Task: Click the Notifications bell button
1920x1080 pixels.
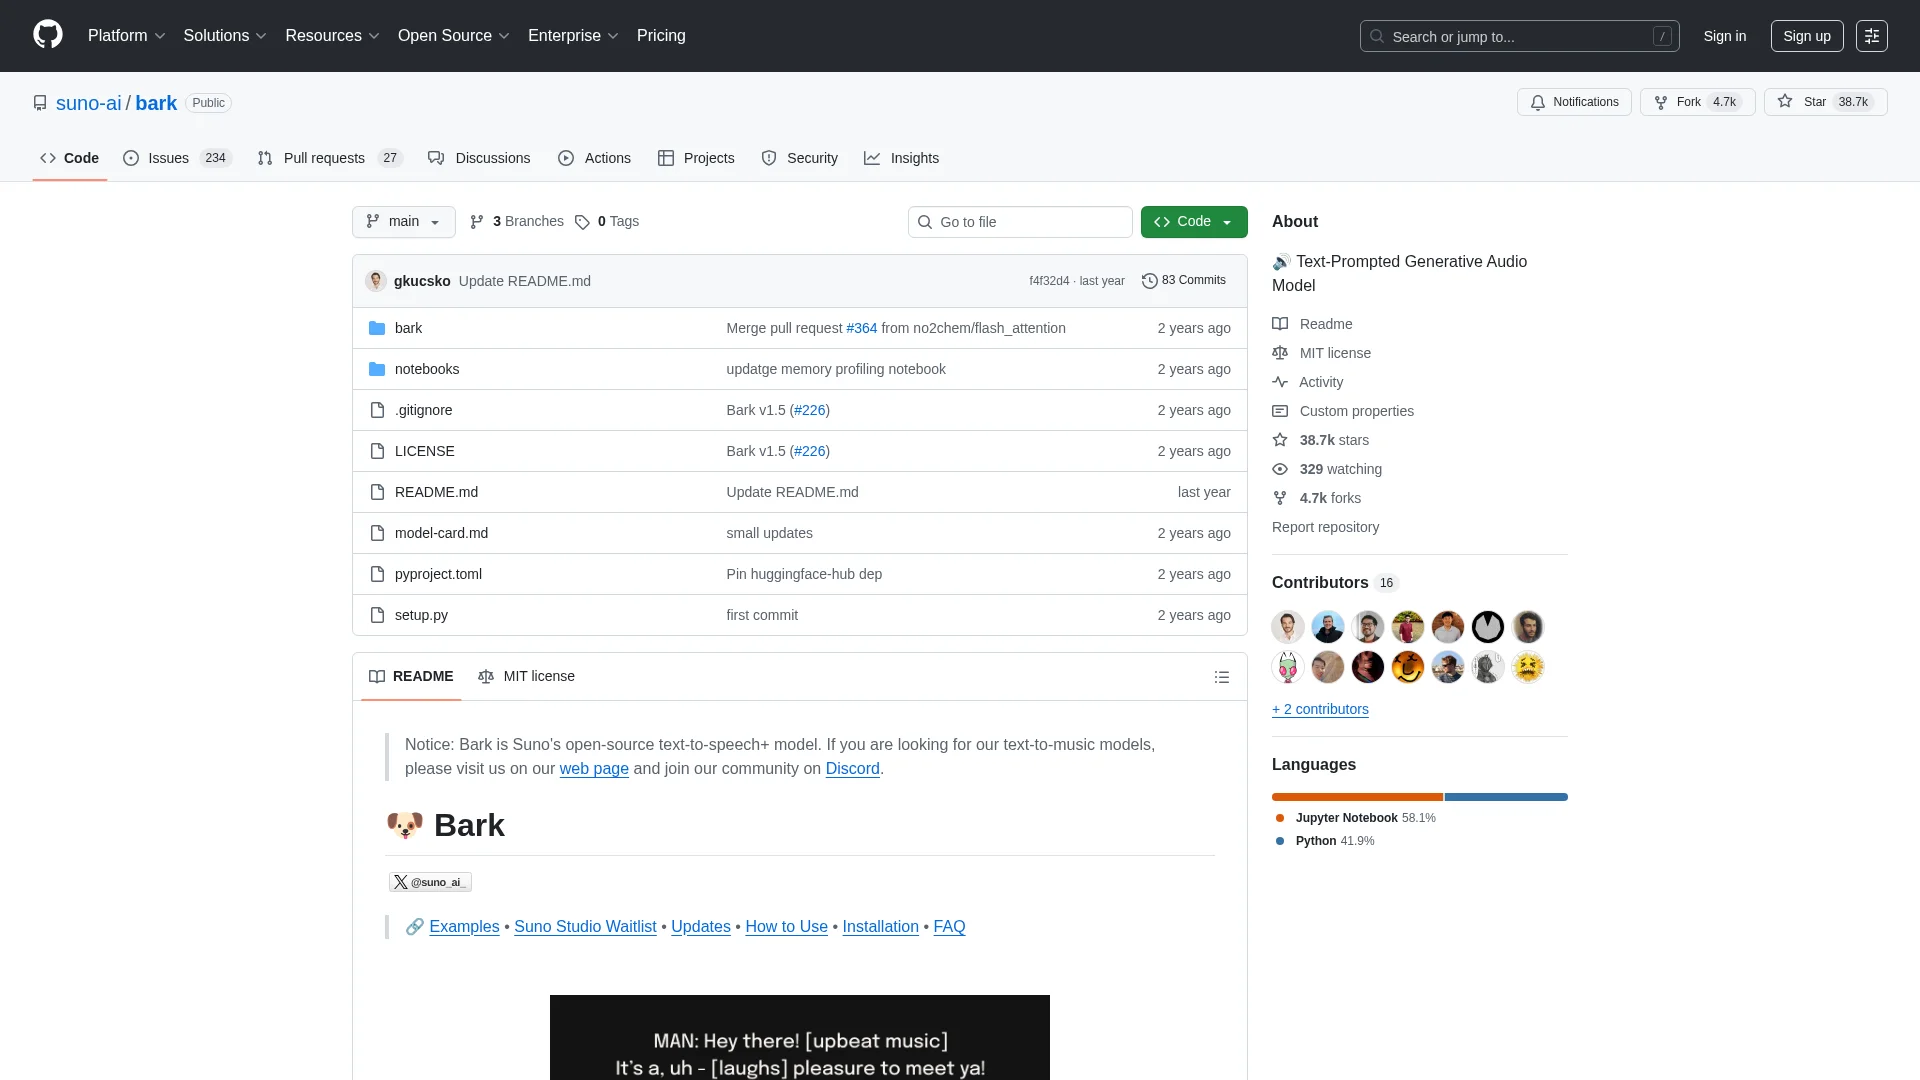Action: pyautogui.click(x=1574, y=102)
